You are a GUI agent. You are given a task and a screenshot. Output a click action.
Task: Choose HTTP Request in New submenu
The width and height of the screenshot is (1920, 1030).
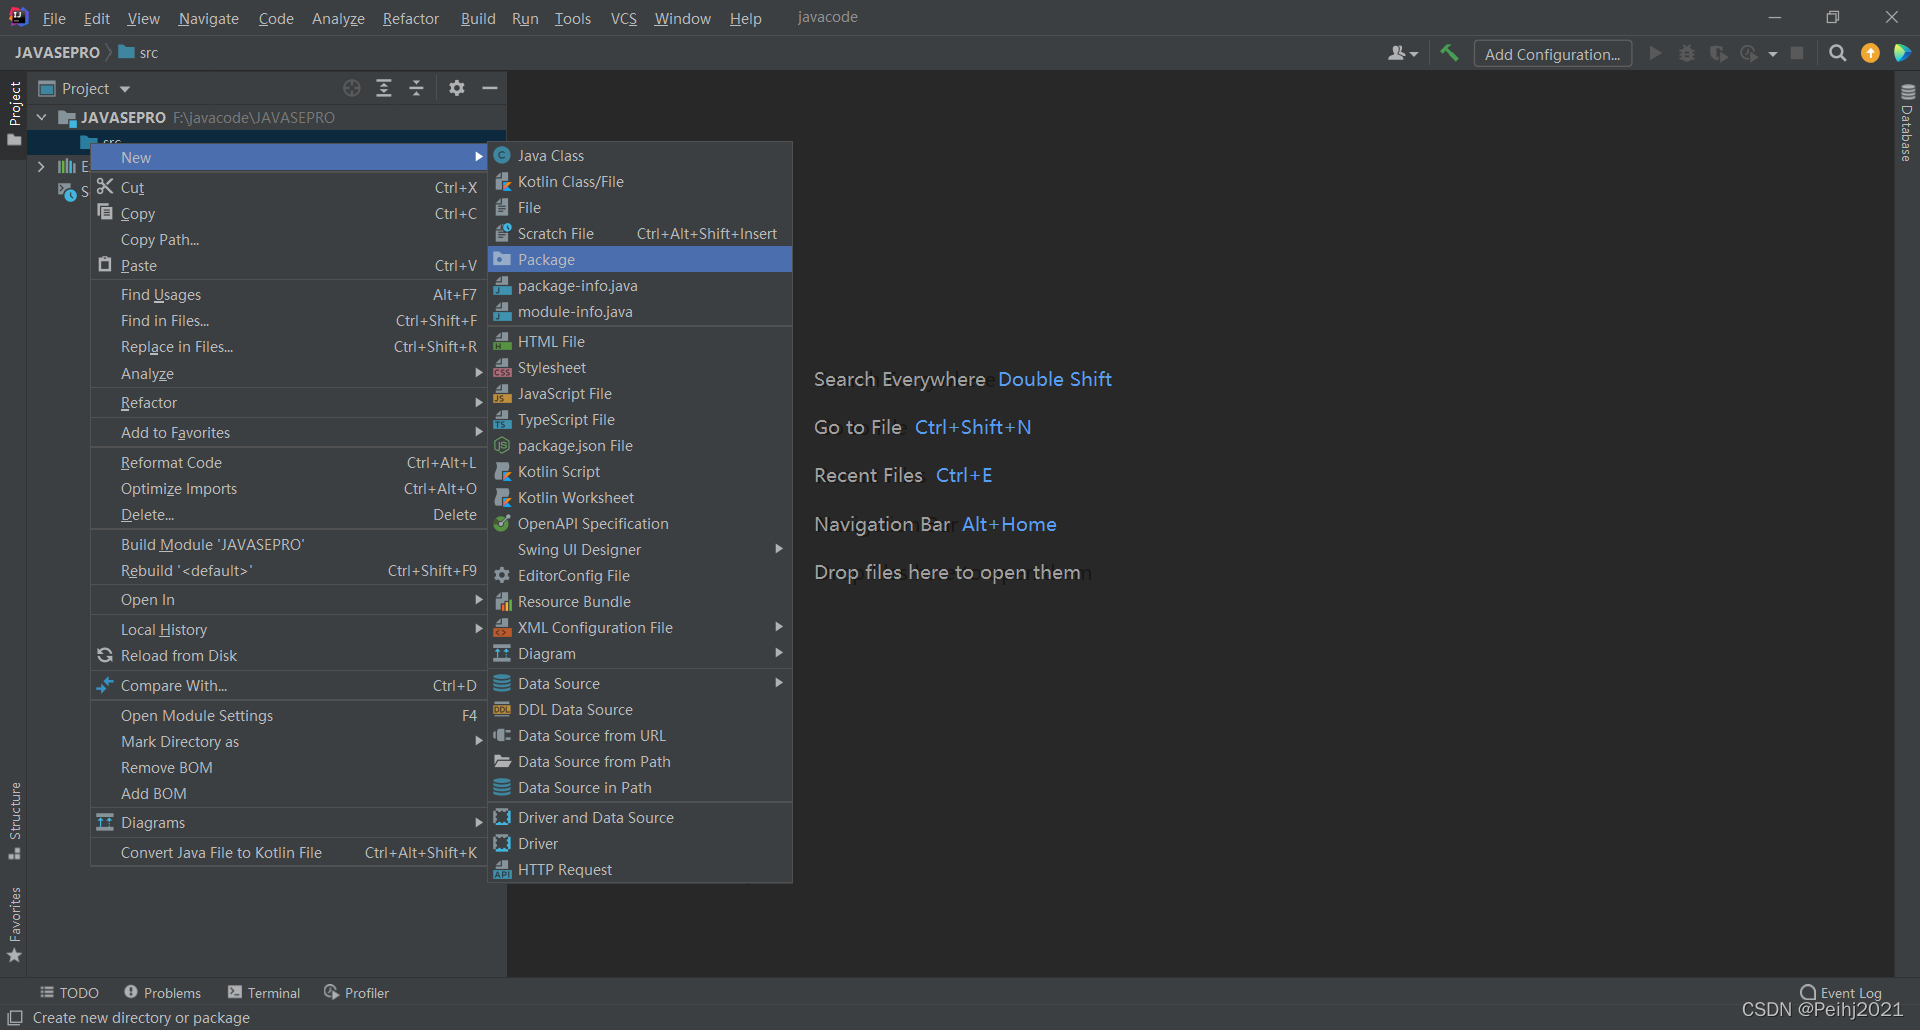(x=640, y=870)
